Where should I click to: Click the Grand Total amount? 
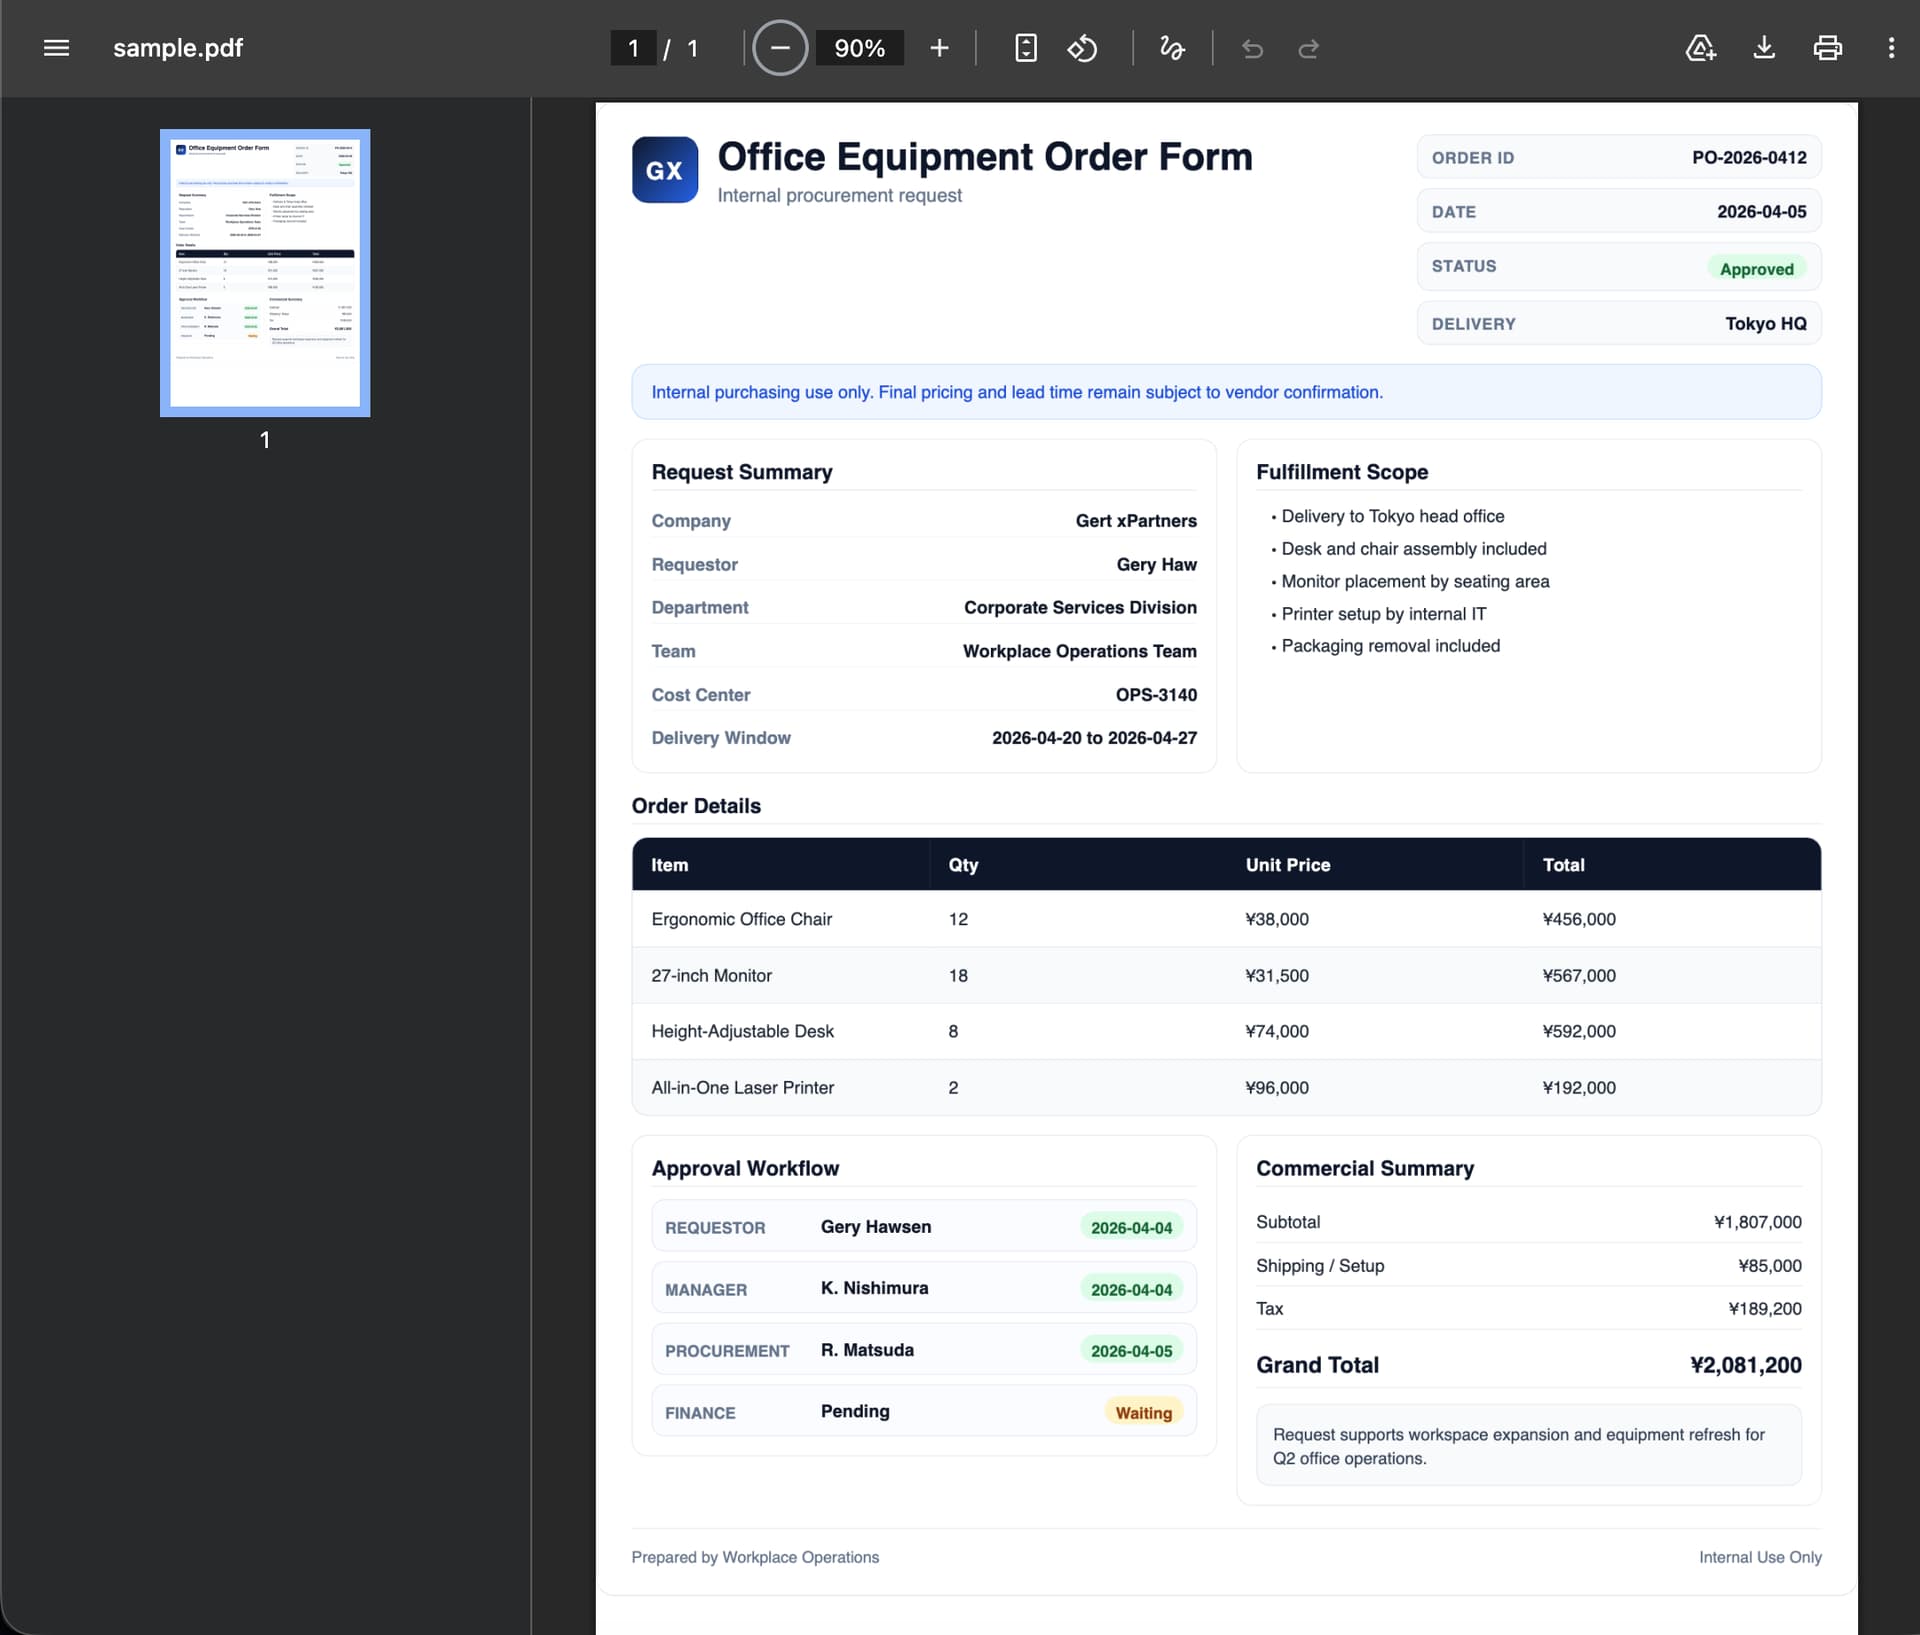click(1745, 1365)
